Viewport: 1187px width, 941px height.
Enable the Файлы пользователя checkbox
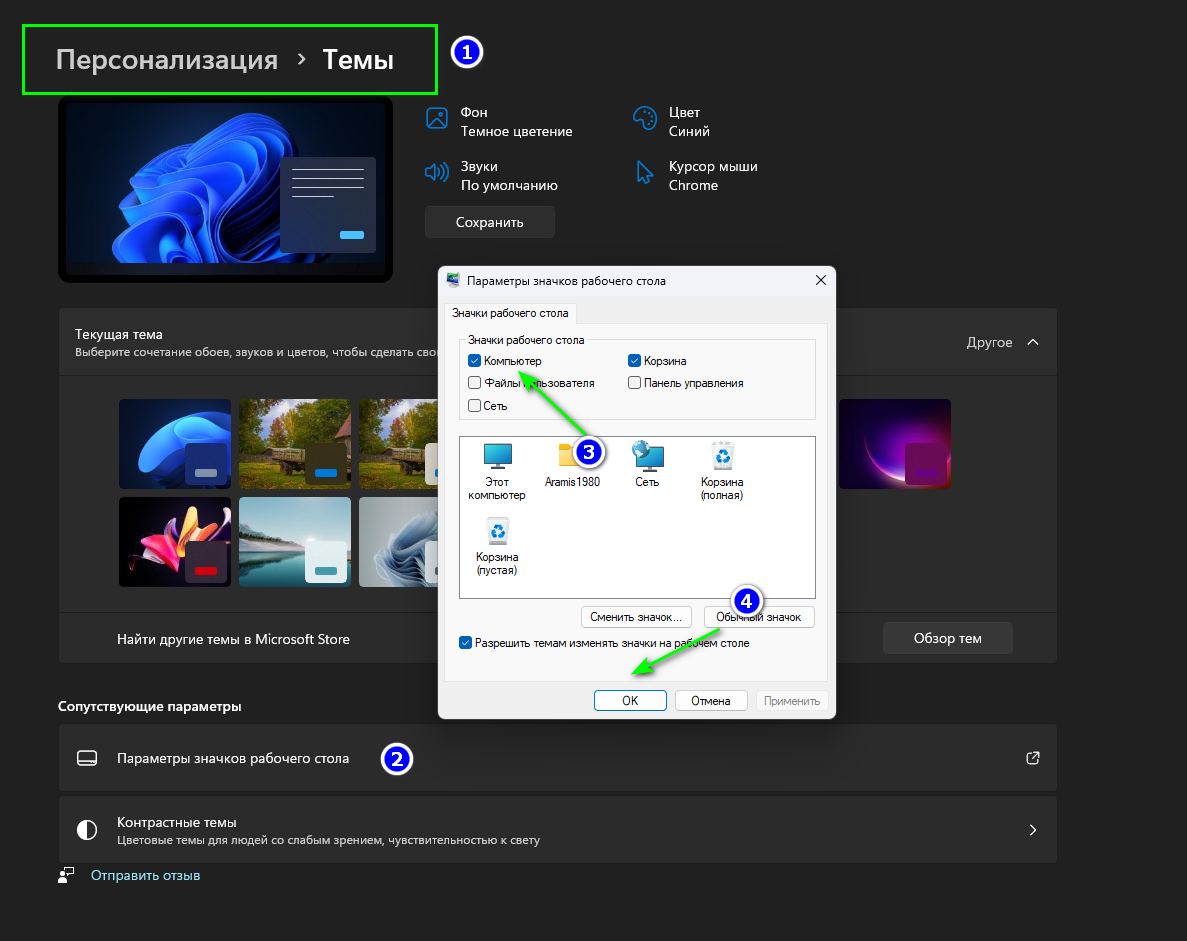[475, 382]
